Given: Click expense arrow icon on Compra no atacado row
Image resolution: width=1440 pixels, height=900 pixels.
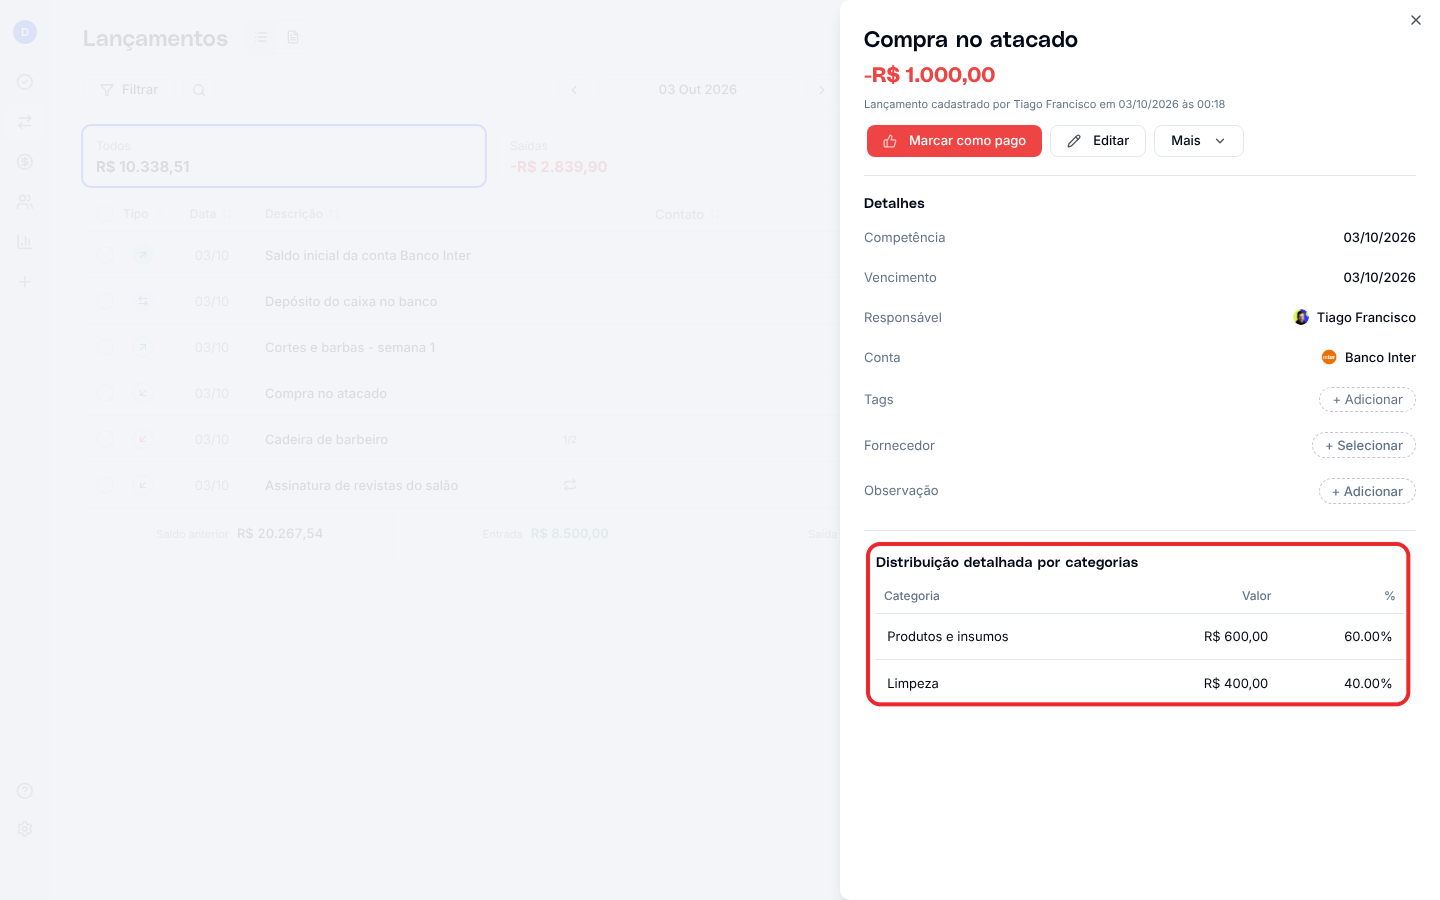Looking at the screenshot, I should click(x=143, y=393).
